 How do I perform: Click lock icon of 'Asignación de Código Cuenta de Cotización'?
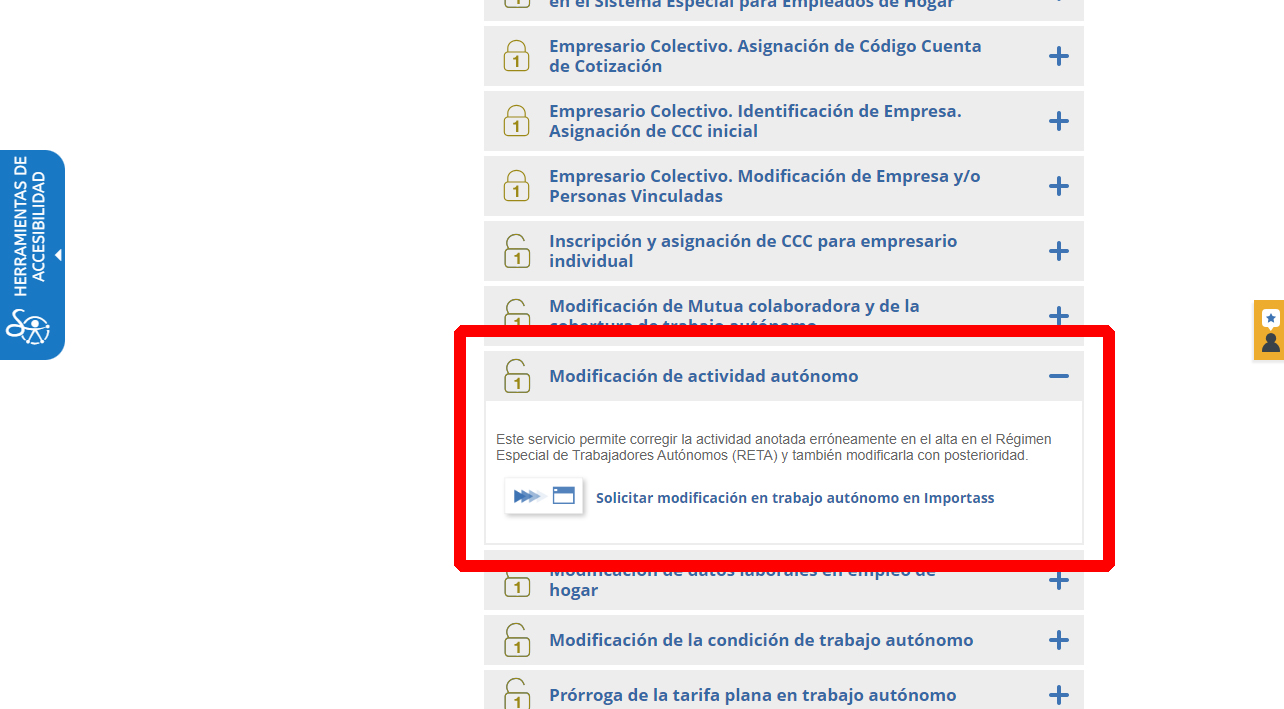tap(516, 56)
